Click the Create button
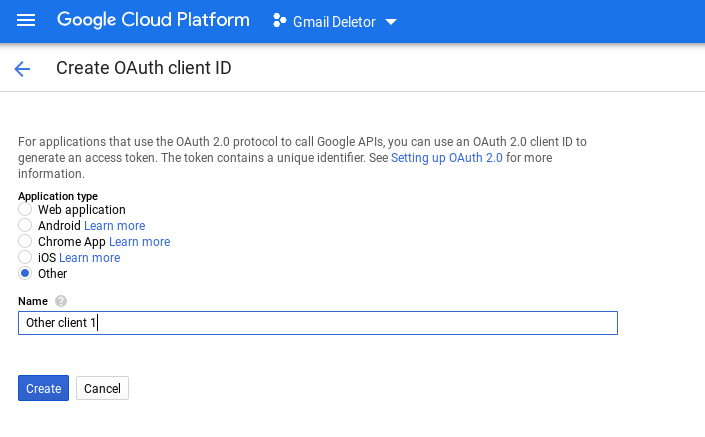The width and height of the screenshot is (705, 437). pos(44,388)
